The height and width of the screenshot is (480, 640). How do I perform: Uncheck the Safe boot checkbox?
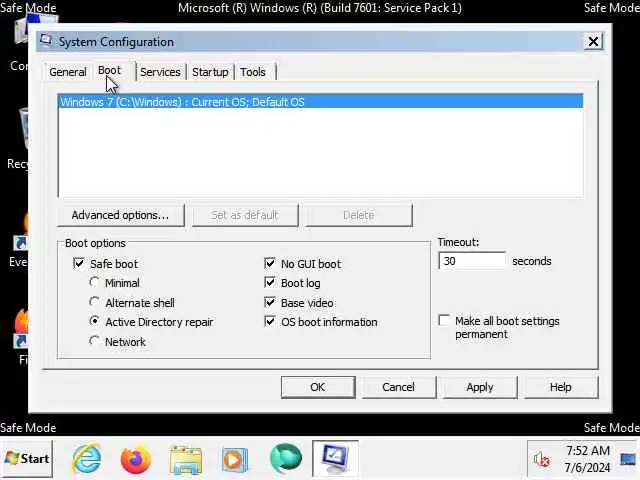(79, 263)
